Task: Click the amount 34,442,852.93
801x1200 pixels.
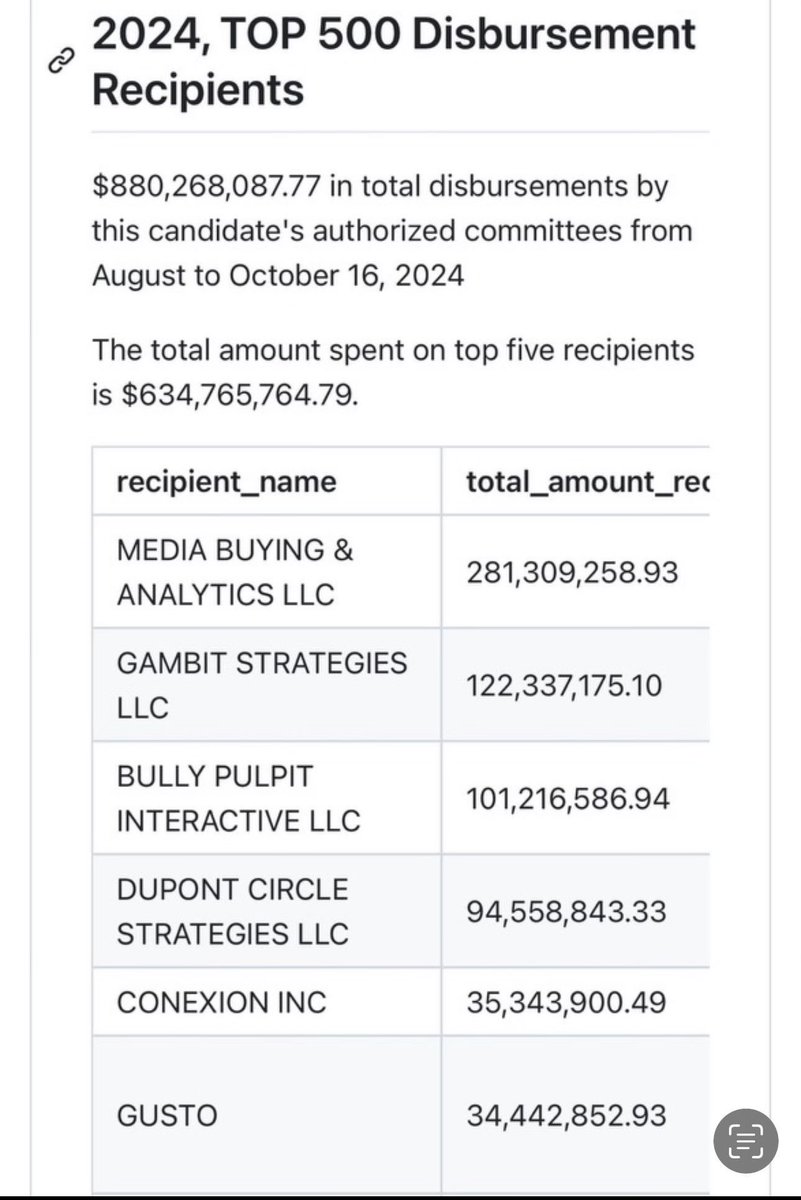Action: [x=566, y=1115]
